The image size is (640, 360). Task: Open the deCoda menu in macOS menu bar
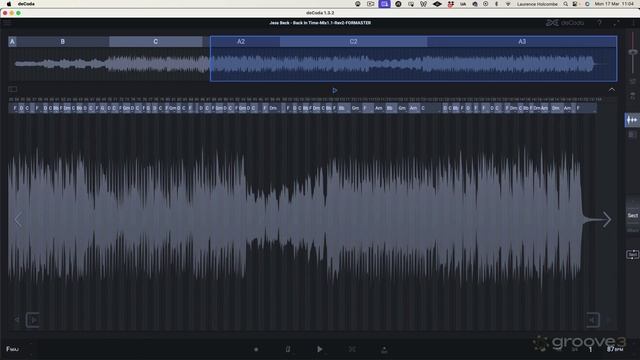26,4
